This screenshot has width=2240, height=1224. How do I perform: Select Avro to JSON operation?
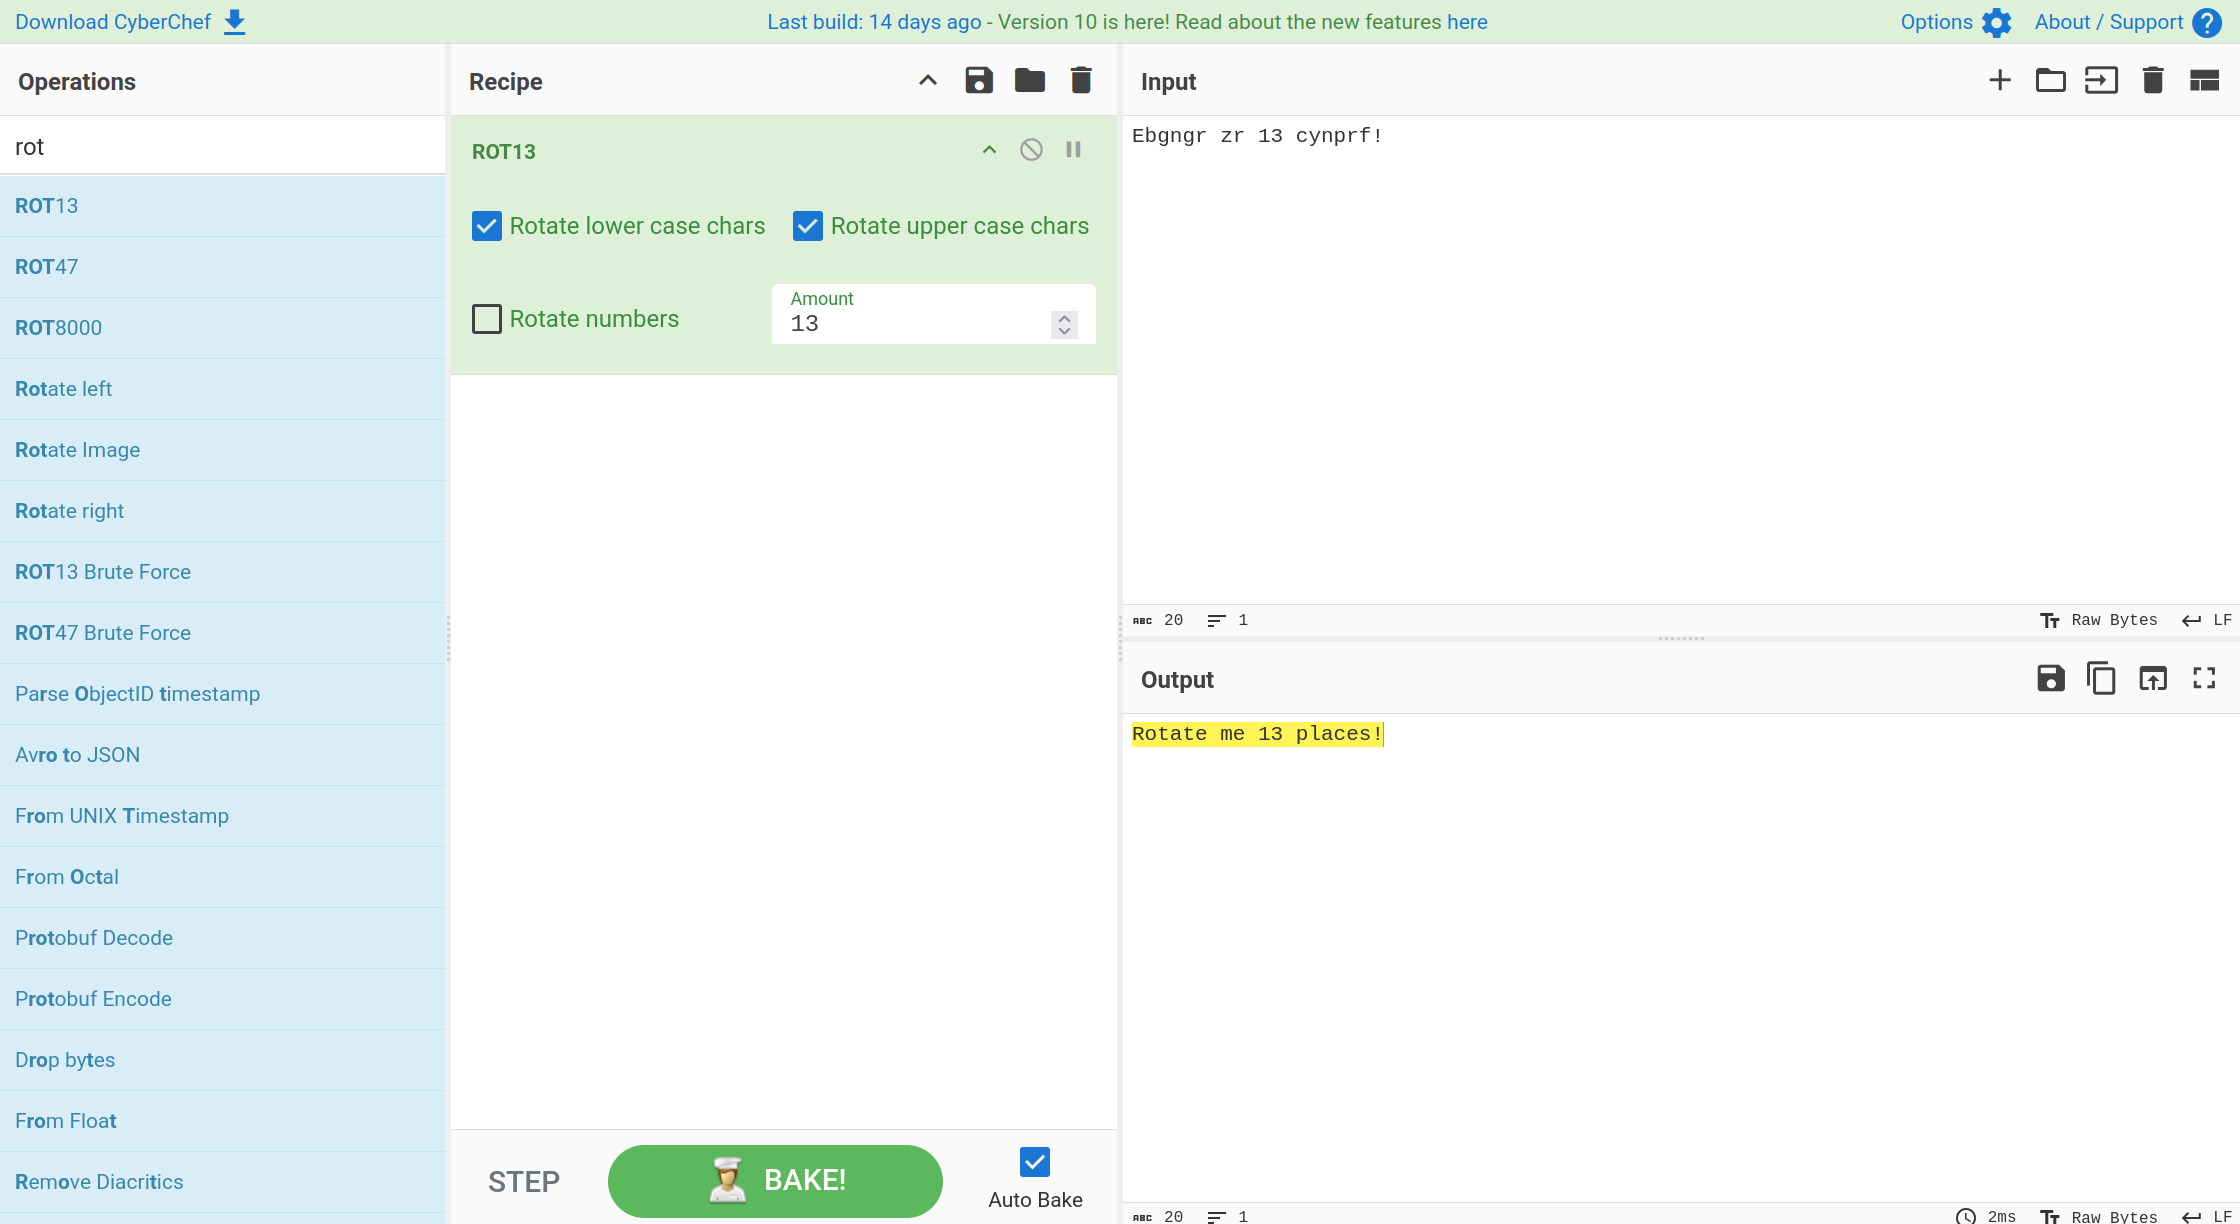(222, 755)
